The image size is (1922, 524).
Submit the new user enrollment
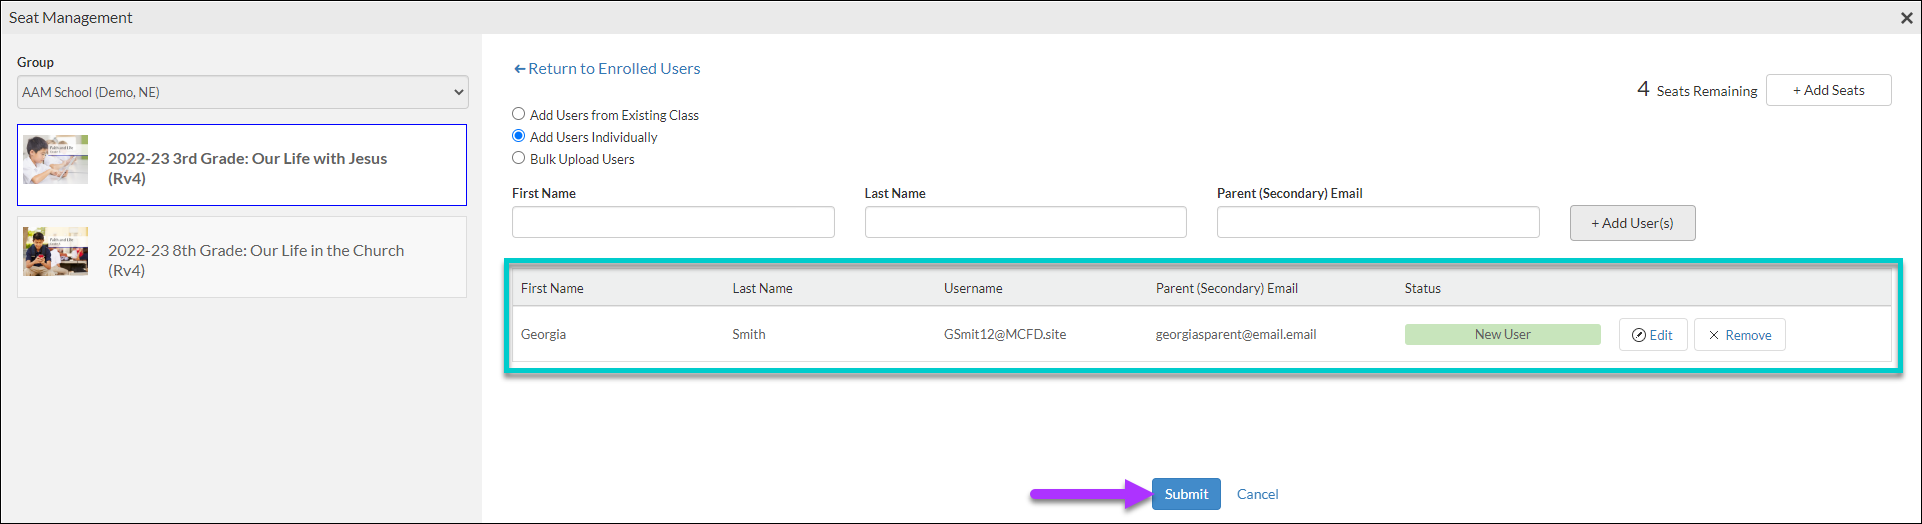pos(1186,494)
